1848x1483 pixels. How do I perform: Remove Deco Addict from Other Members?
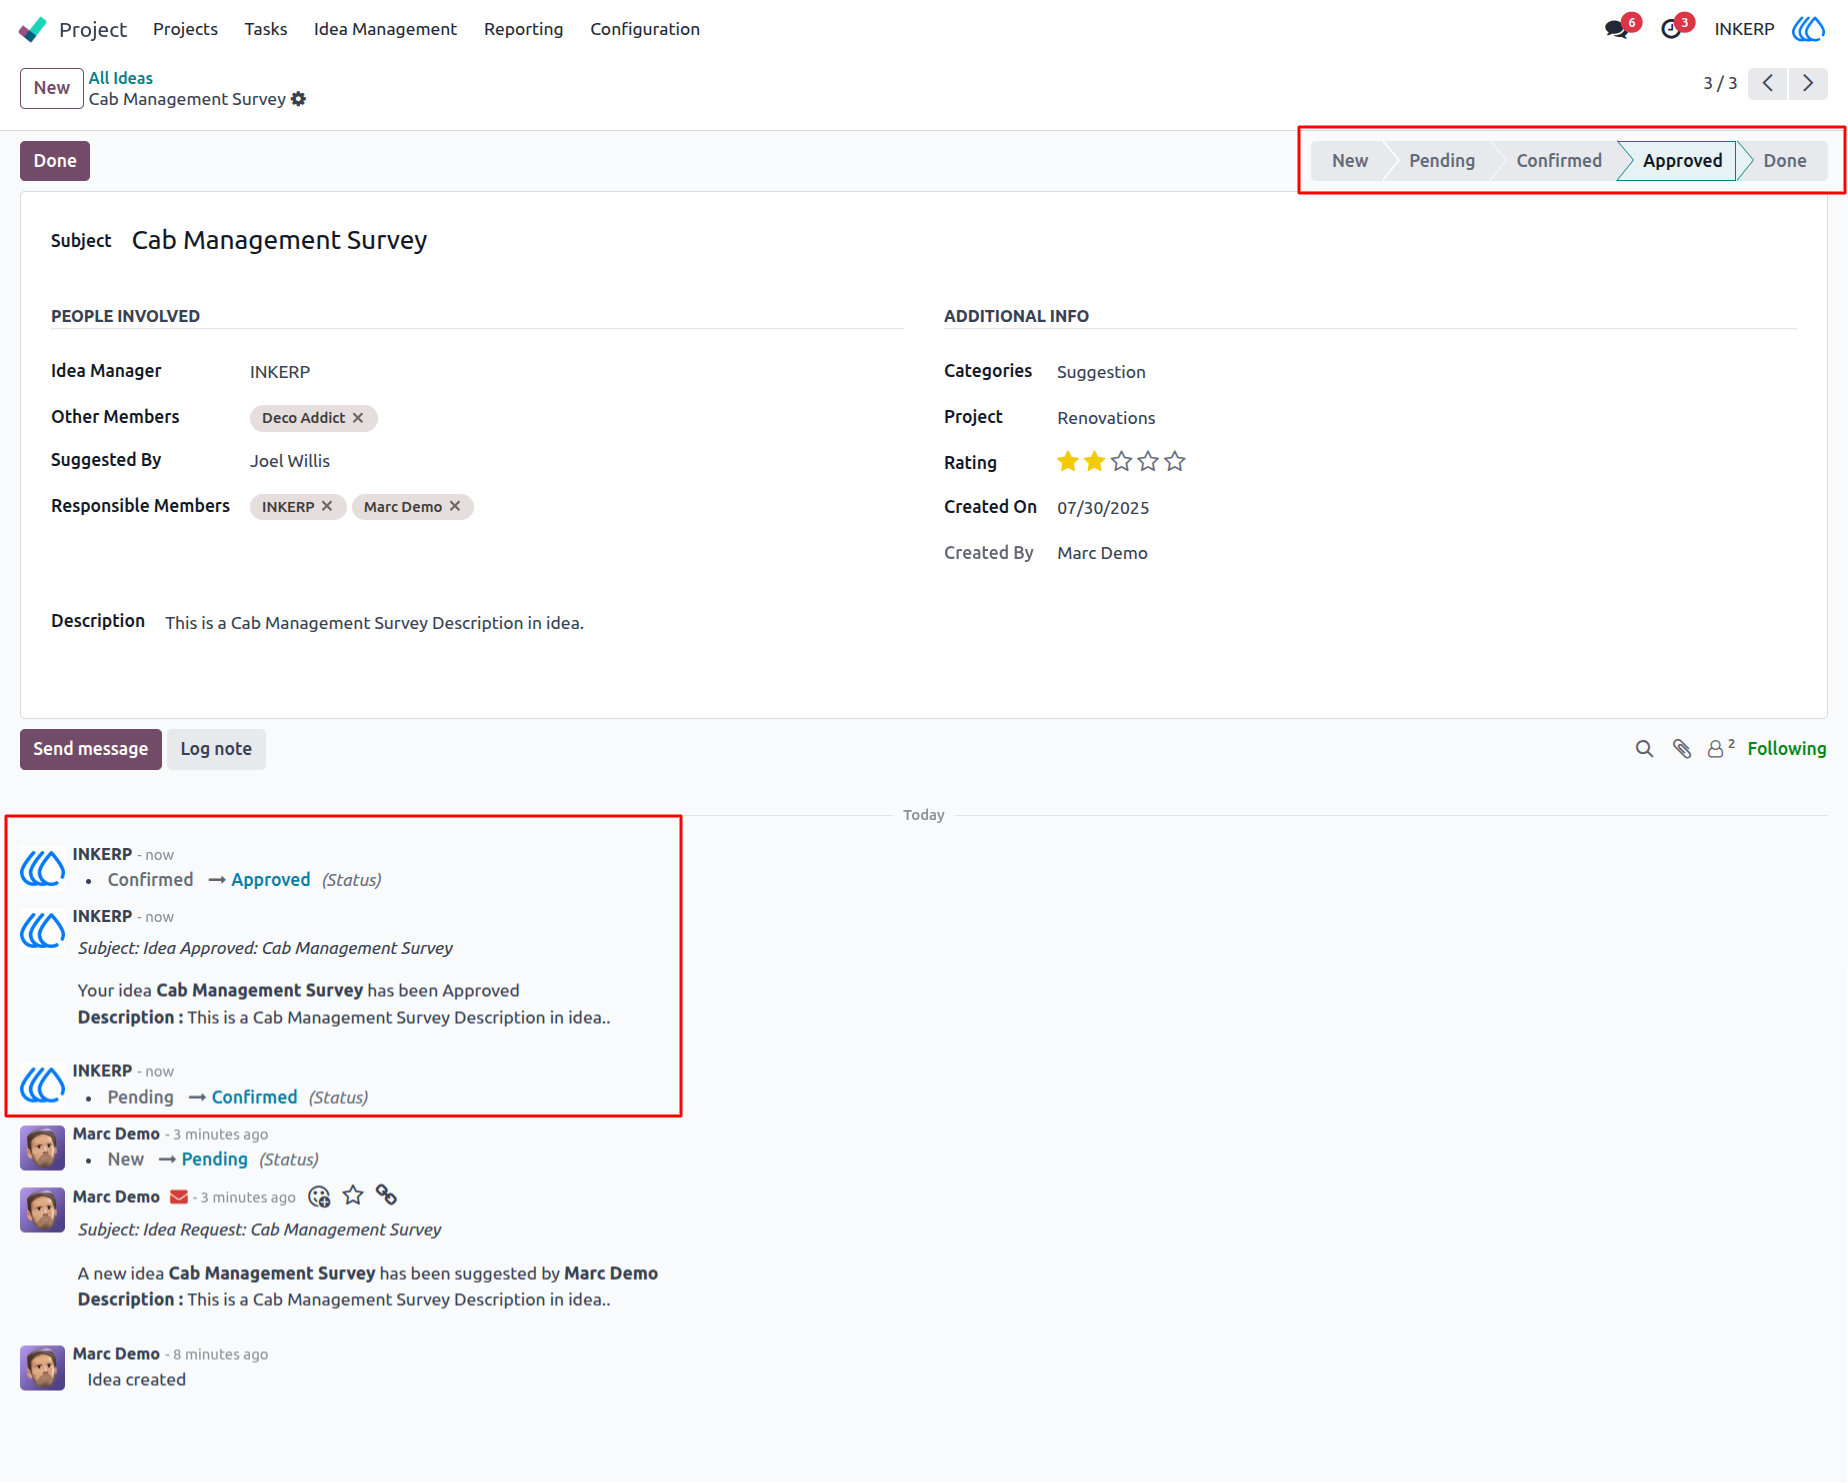[x=358, y=418]
